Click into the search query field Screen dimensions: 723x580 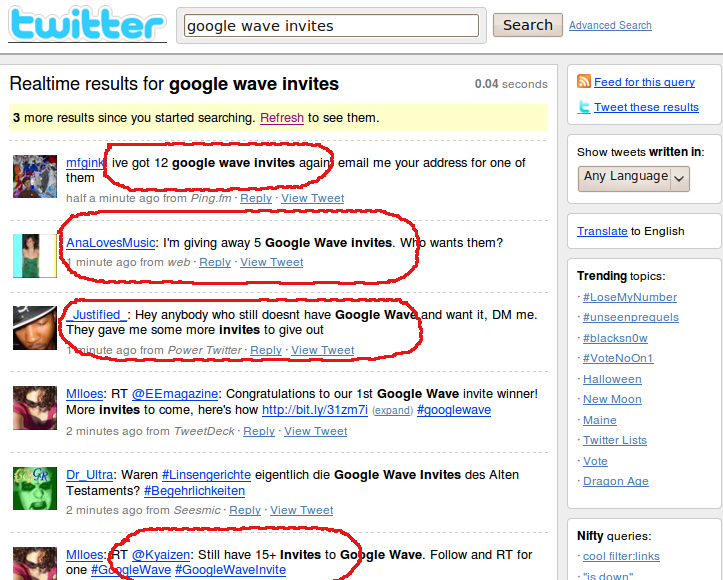(331, 26)
